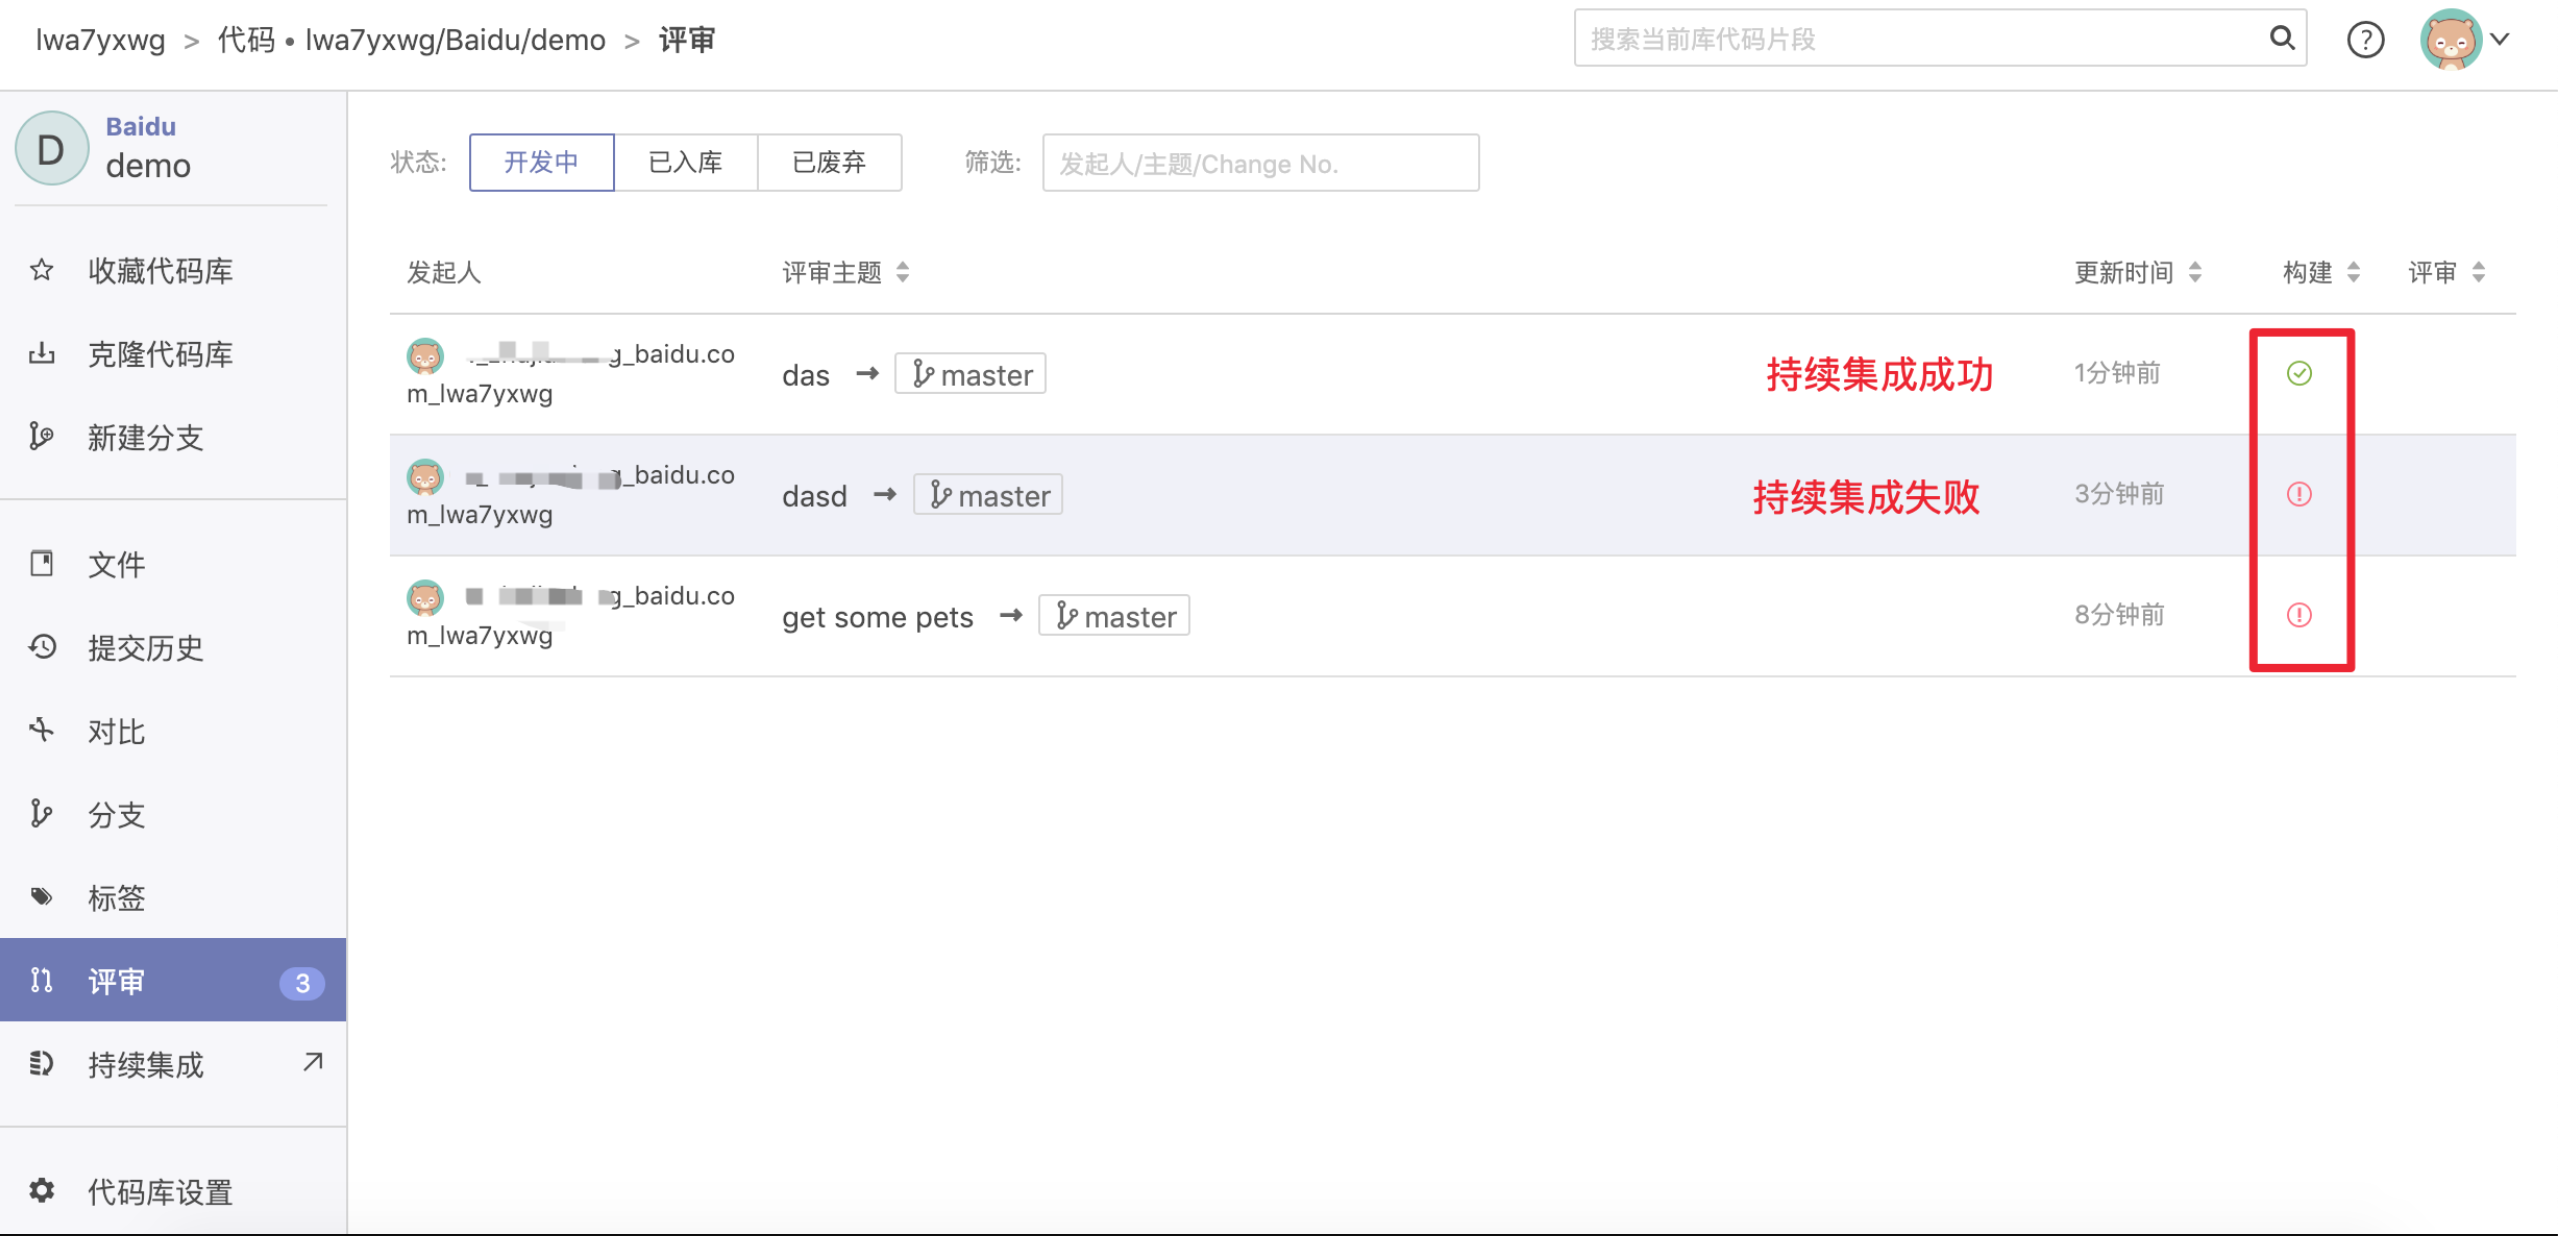Viewport: 2558px width, 1236px height.
Task: Click the commit history clock icon
Action: click(x=41, y=646)
